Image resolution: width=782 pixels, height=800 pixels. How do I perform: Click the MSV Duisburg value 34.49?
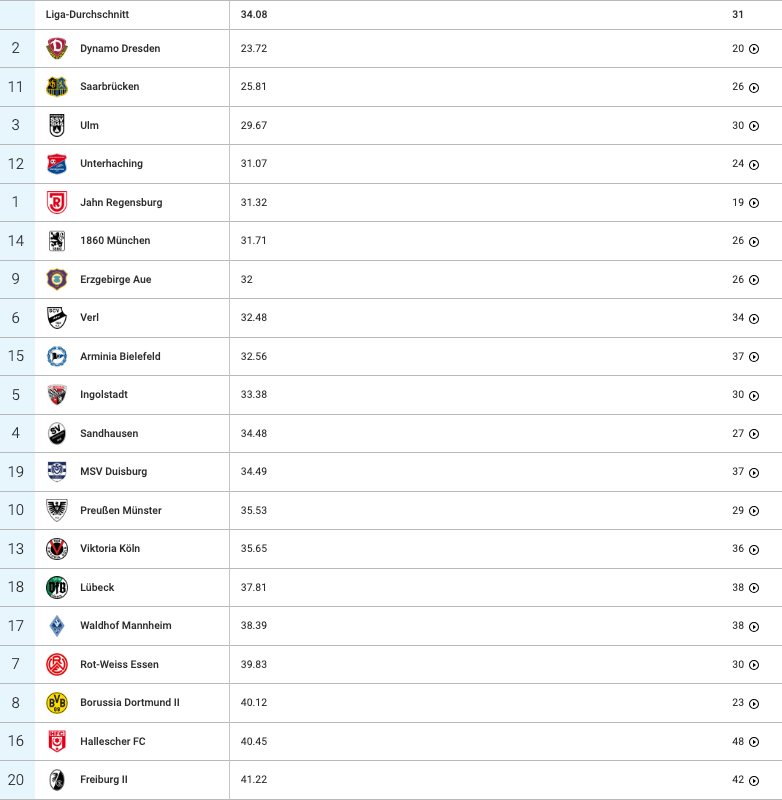coord(254,471)
